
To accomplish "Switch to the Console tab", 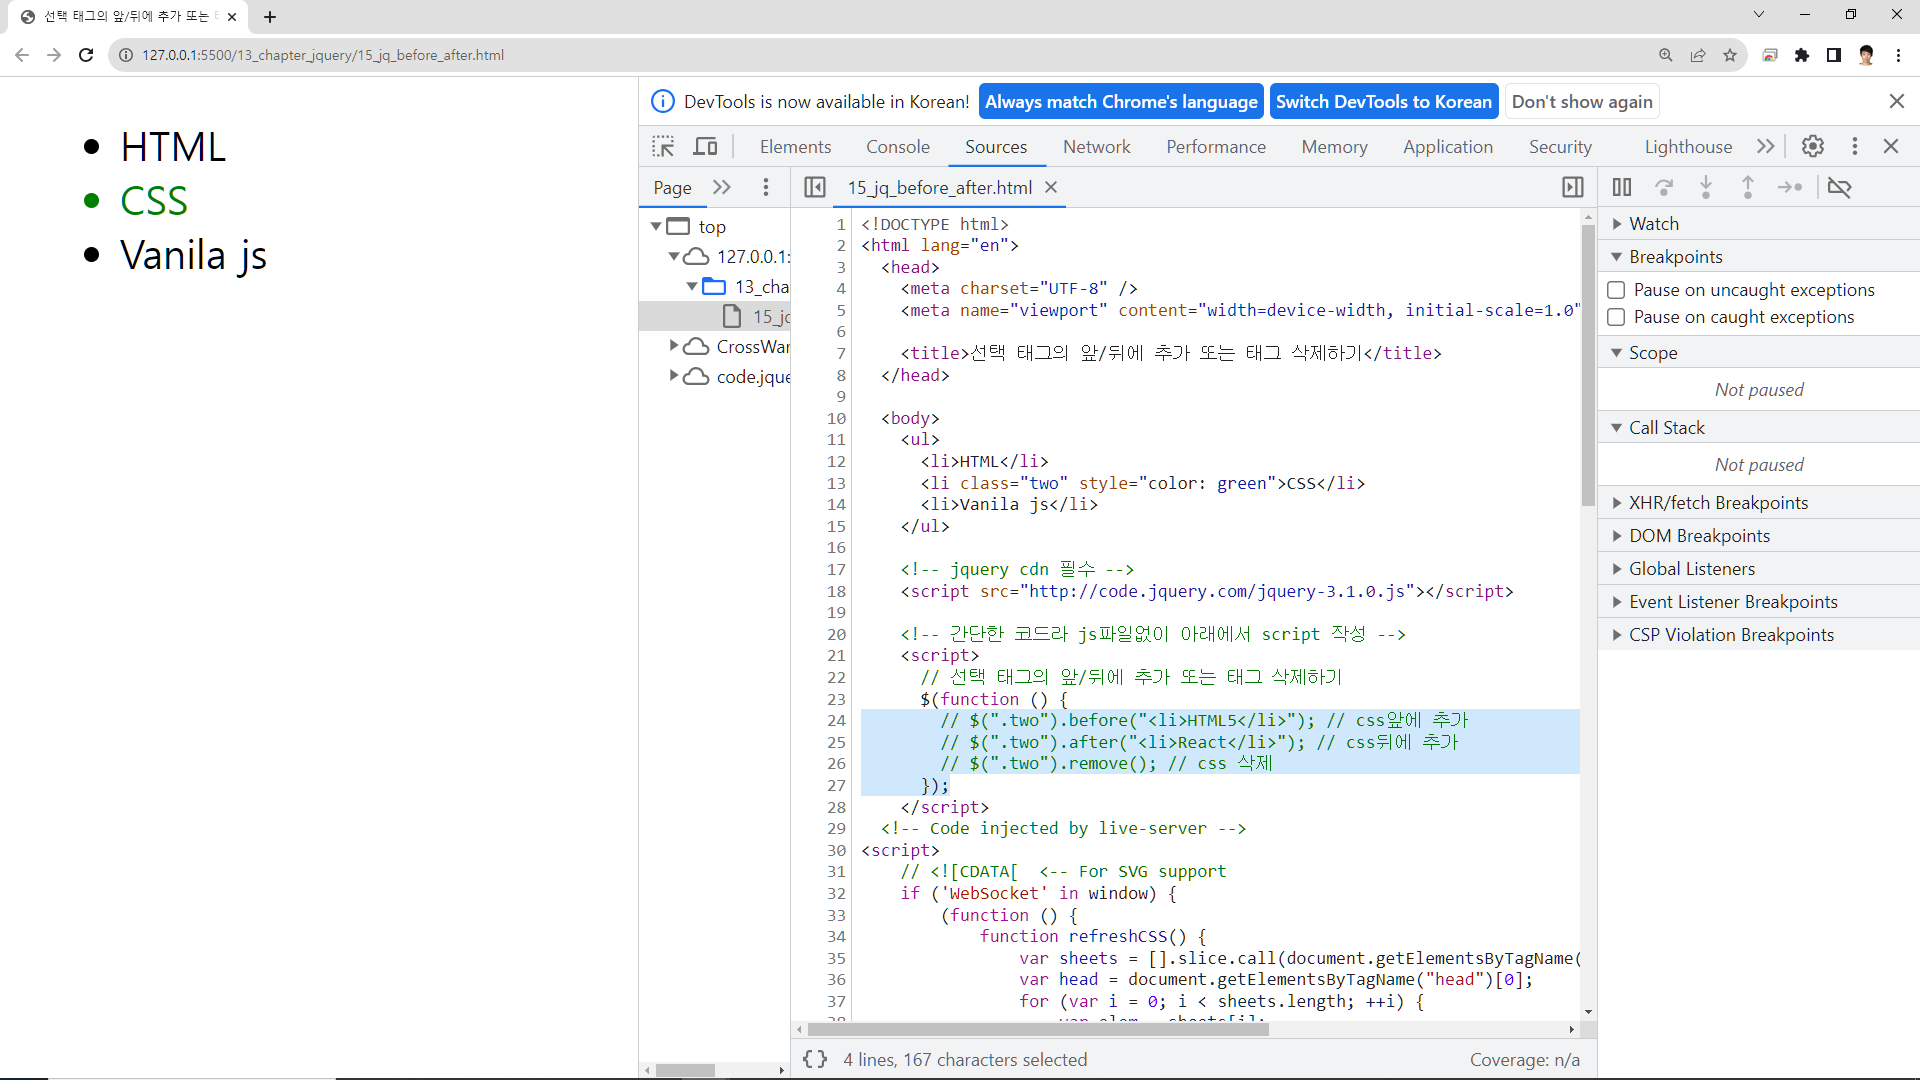I will (x=897, y=147).
